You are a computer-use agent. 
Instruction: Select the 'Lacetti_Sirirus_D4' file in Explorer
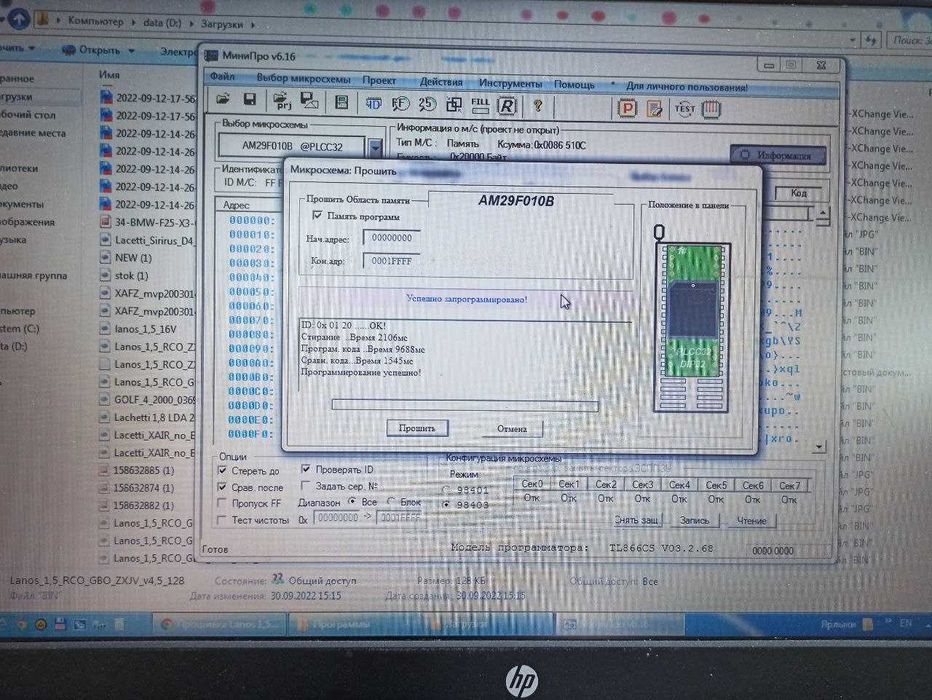[147, 240]
